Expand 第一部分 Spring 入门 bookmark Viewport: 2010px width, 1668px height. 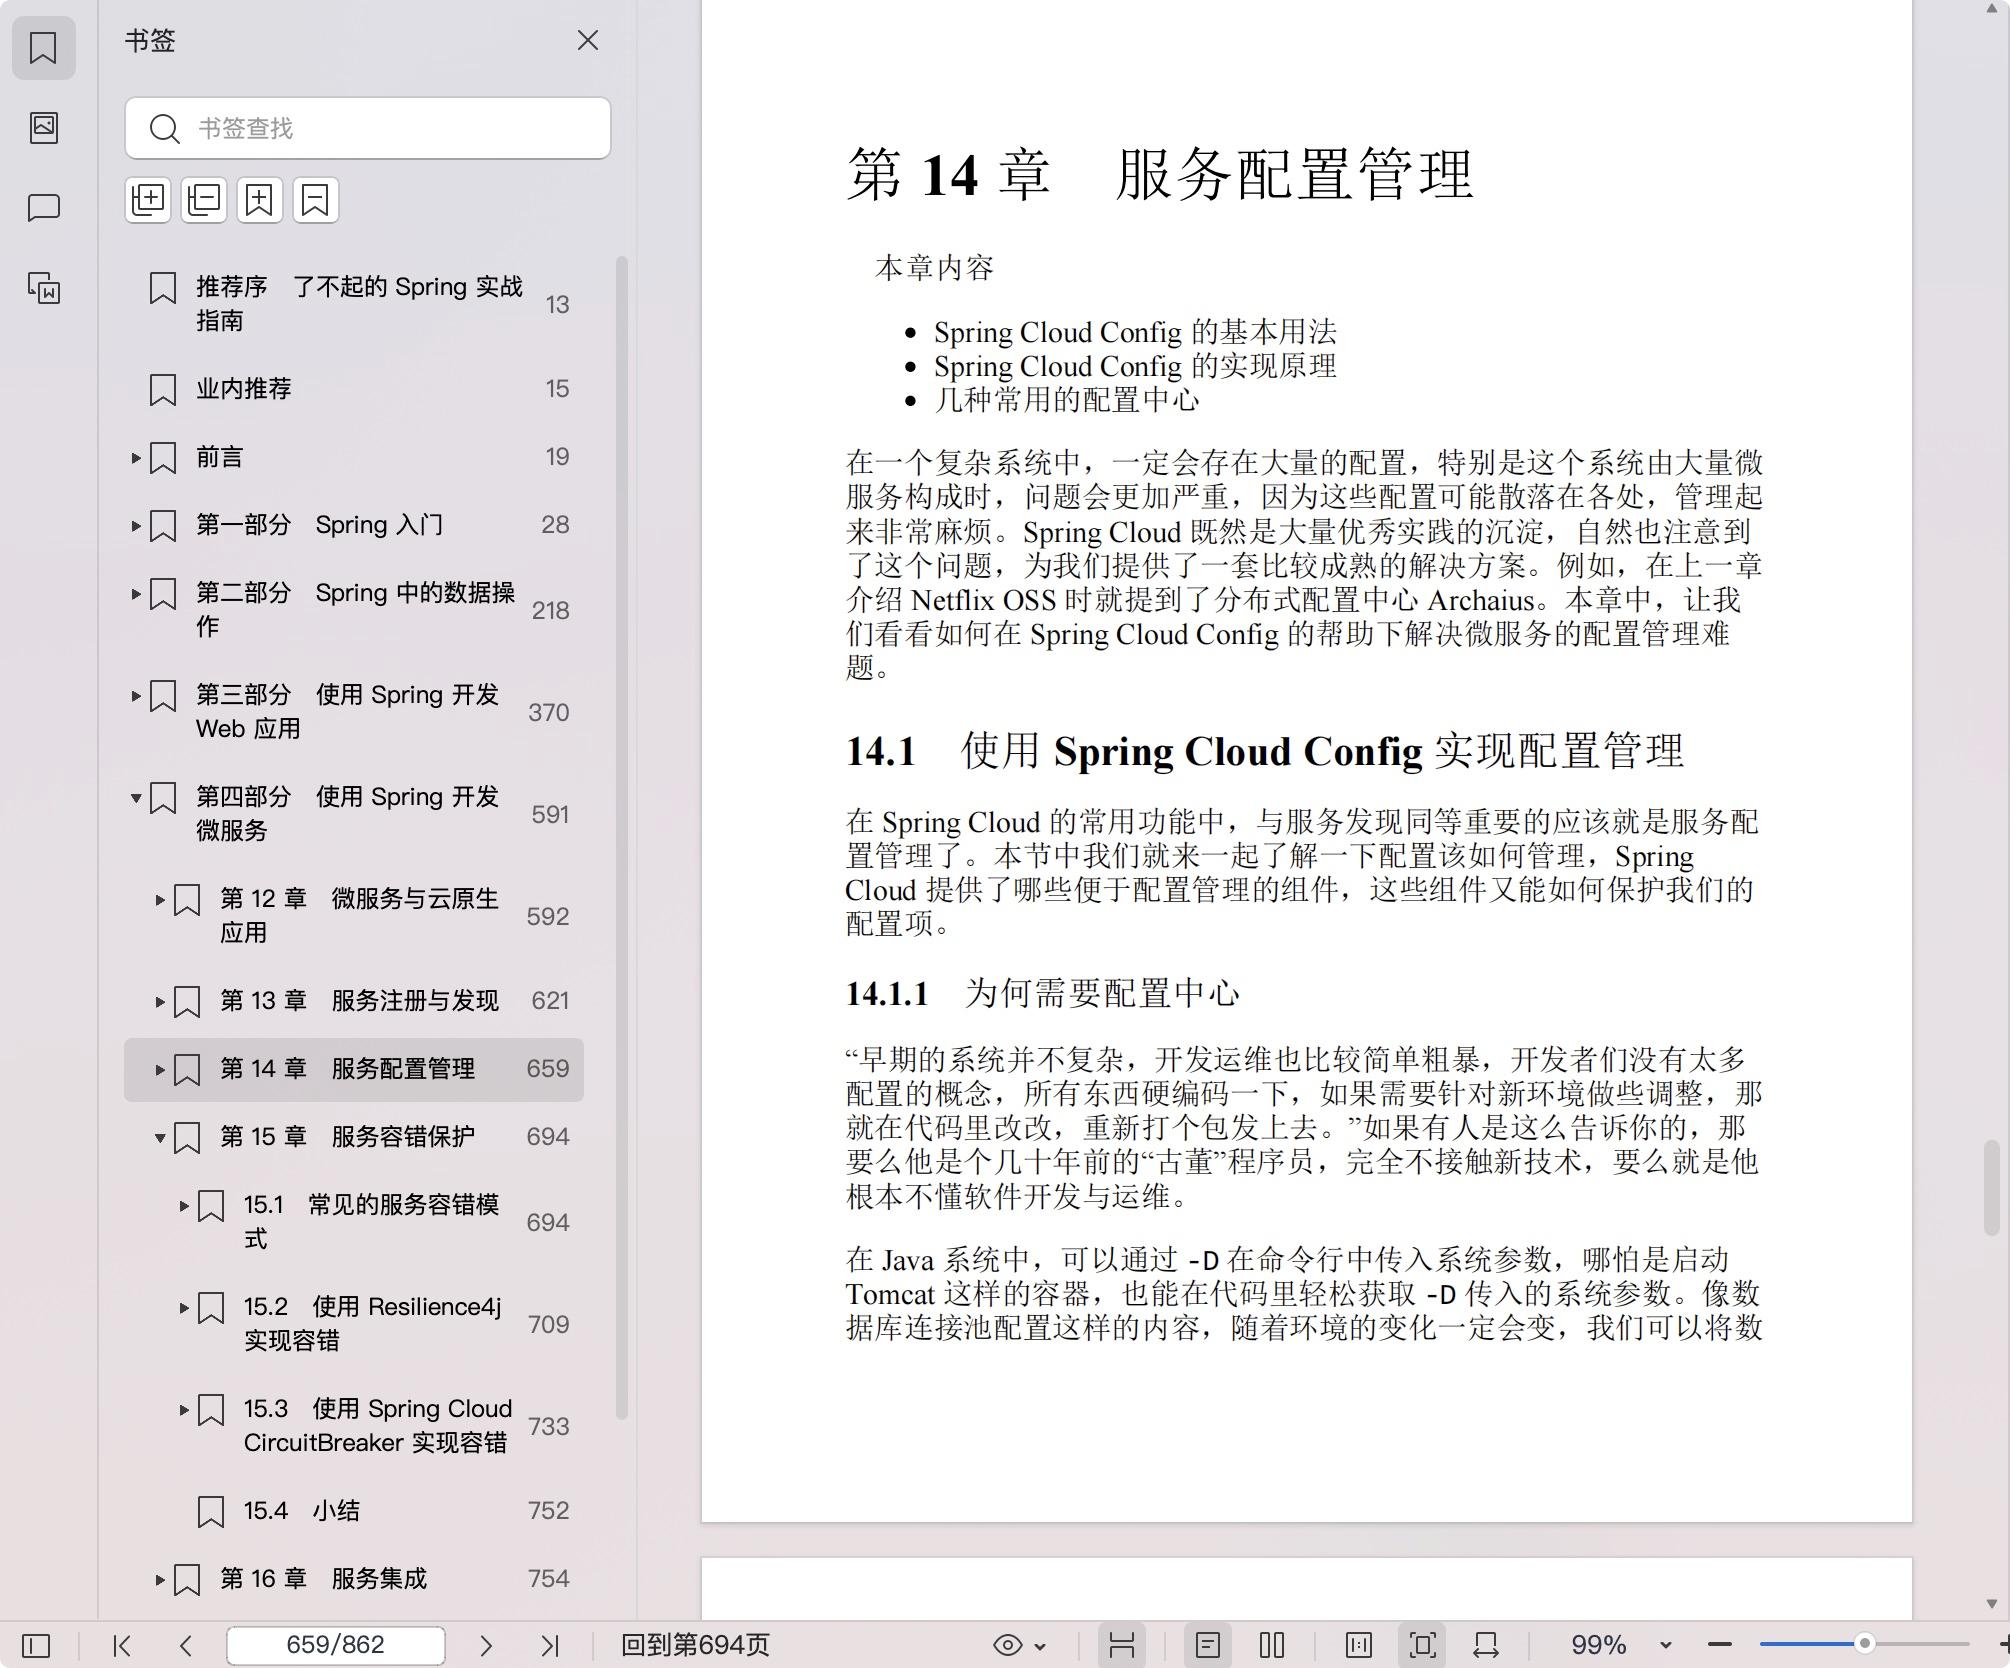[136, 526]
